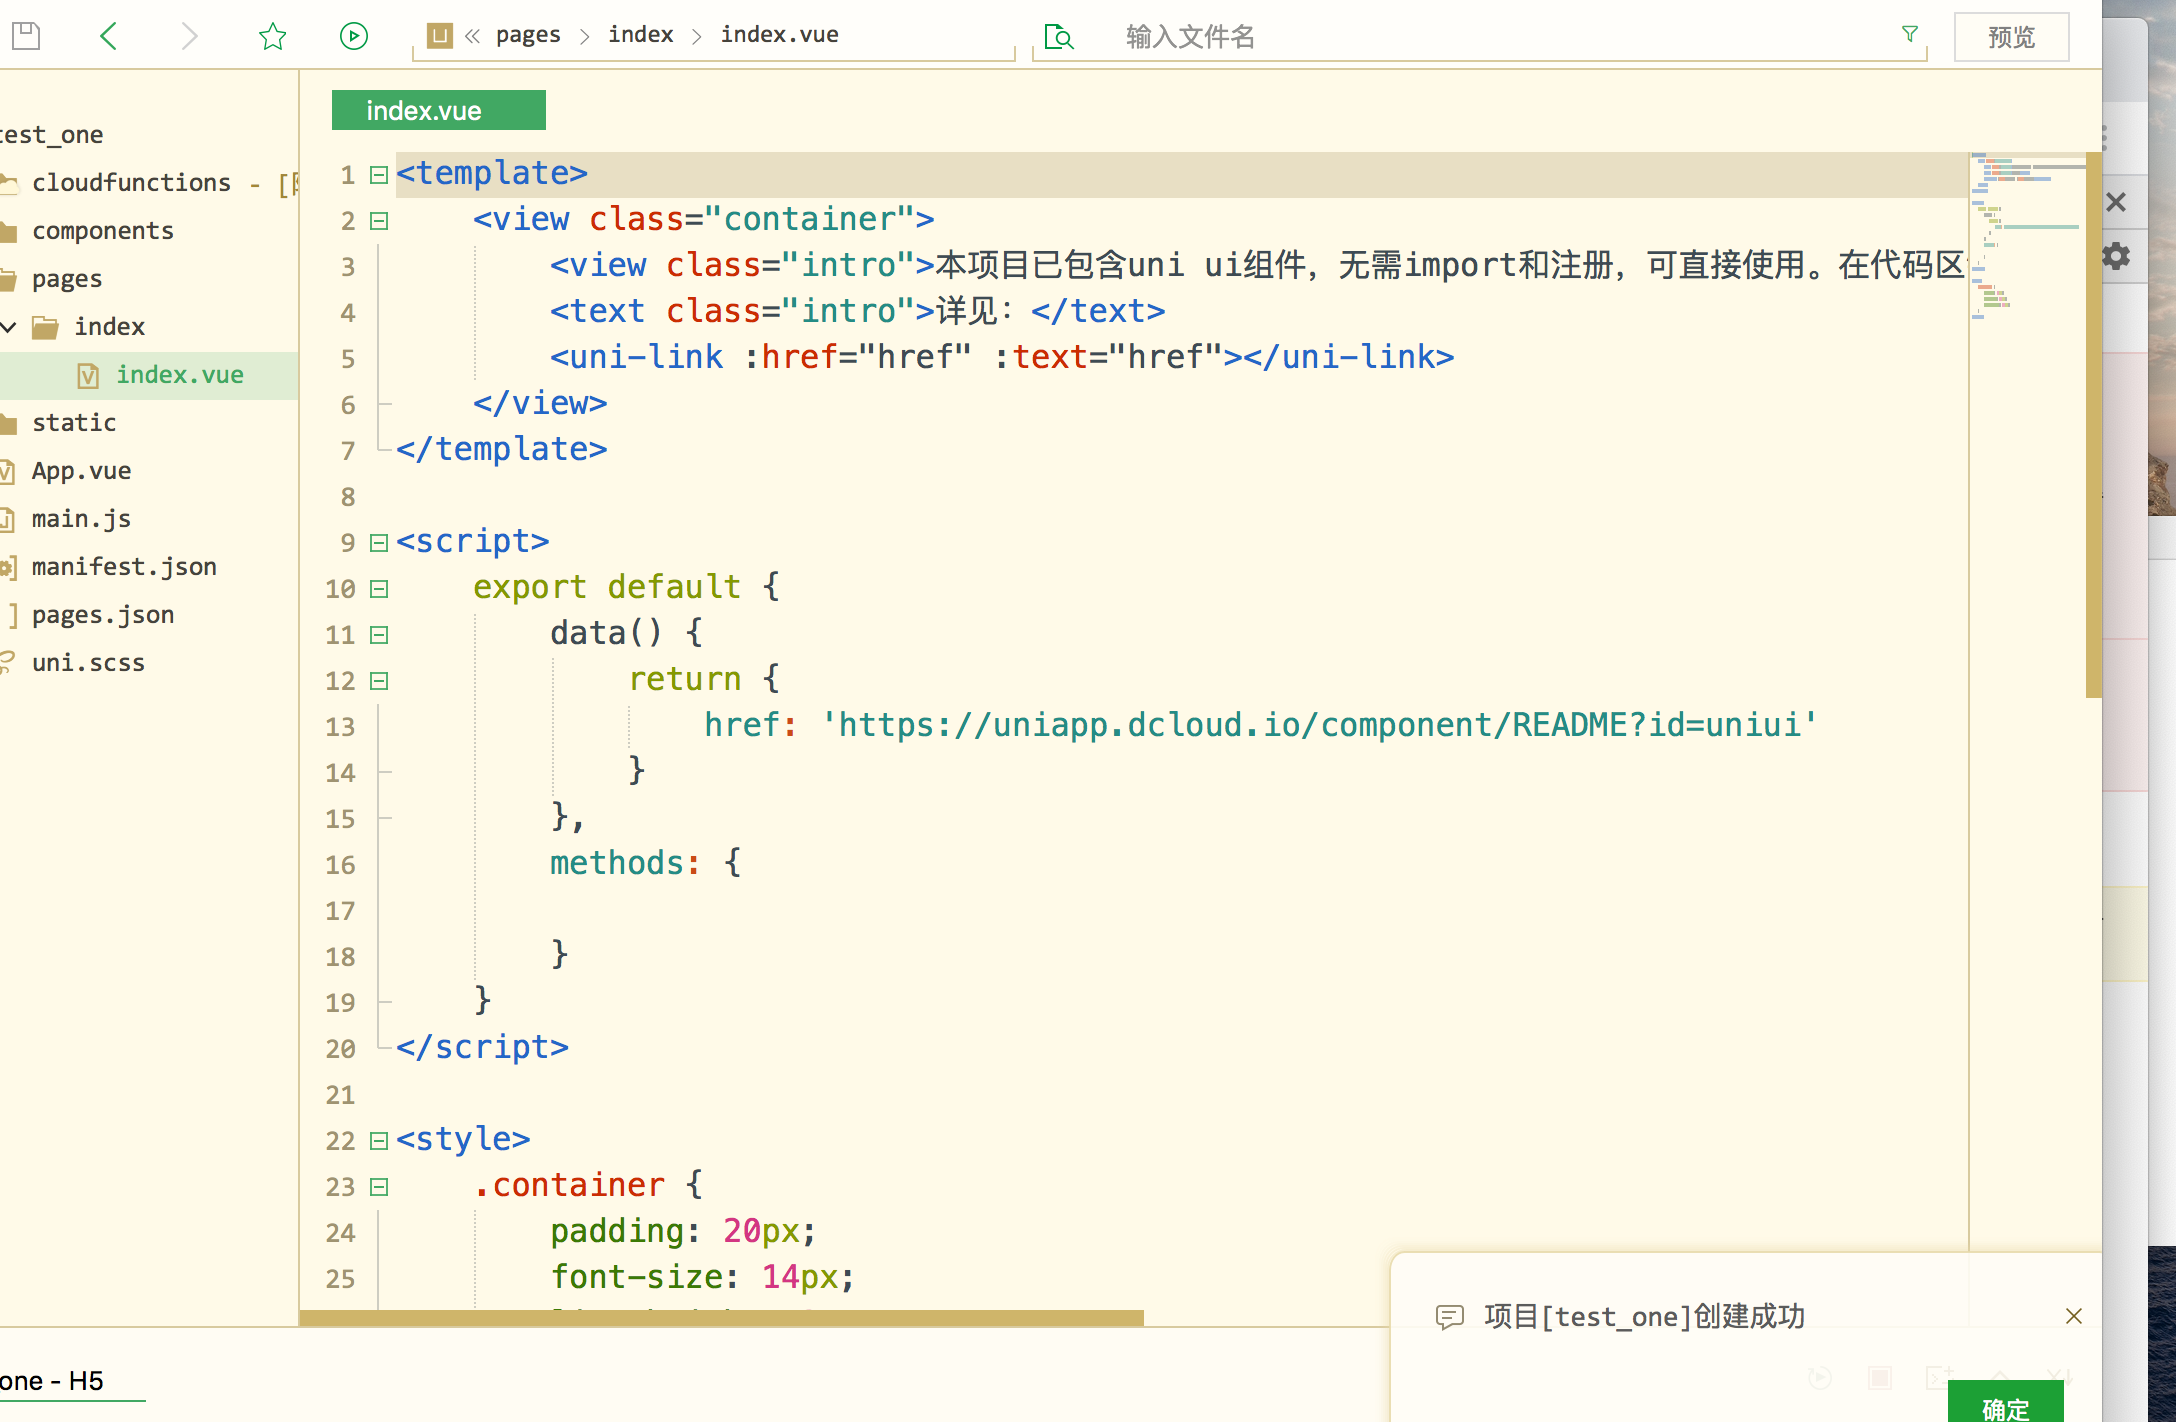This screenshot has width=2176, height=1422.
Task: Click the code minimap preview
Action: point(2026,236)
